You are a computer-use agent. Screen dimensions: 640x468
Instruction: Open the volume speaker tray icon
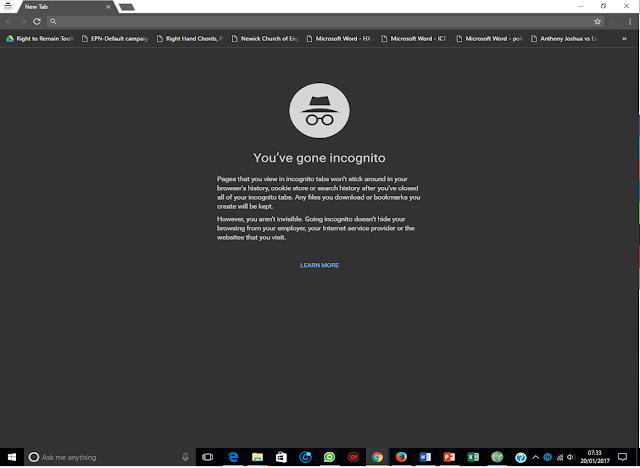(571, 457)
